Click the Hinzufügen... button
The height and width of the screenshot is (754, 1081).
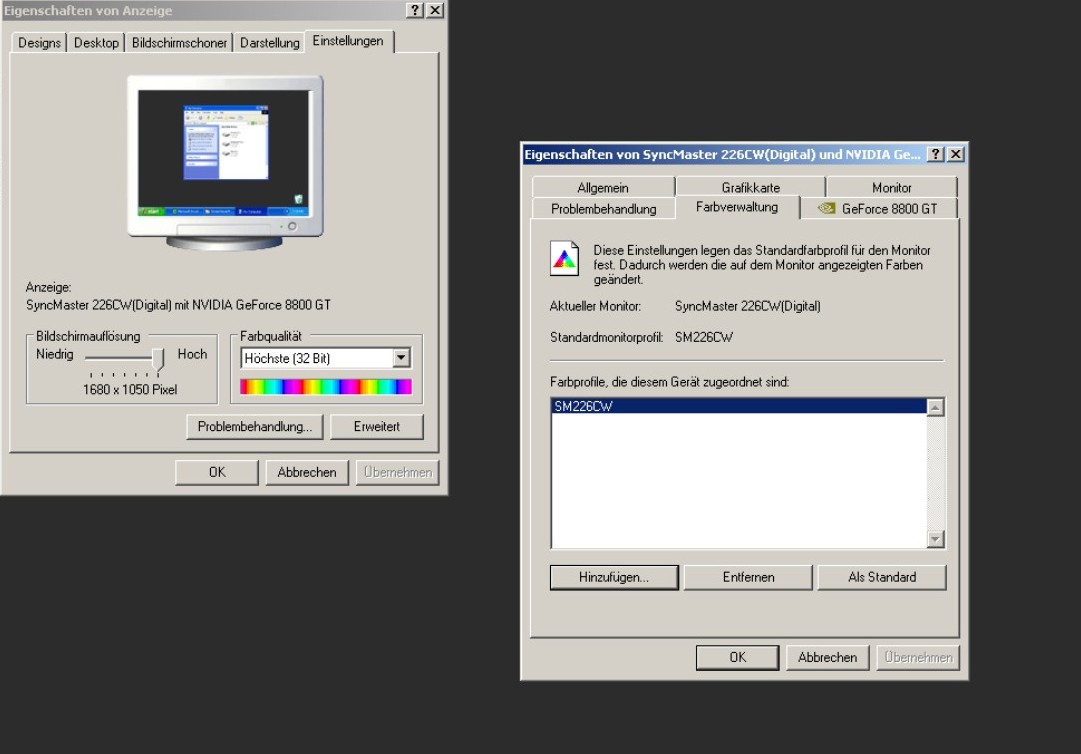point(614,577)
